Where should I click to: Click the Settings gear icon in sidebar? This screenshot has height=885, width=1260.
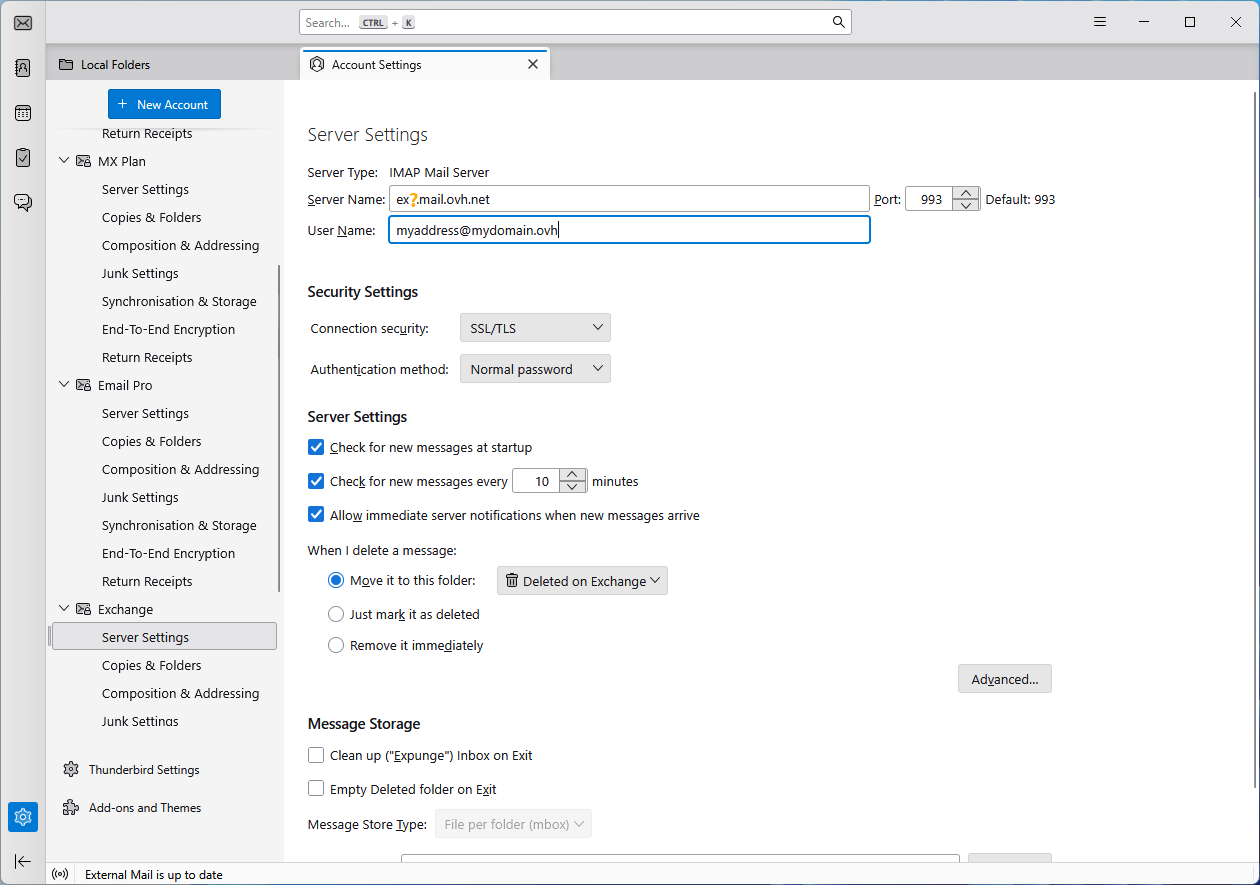point(22,817)
